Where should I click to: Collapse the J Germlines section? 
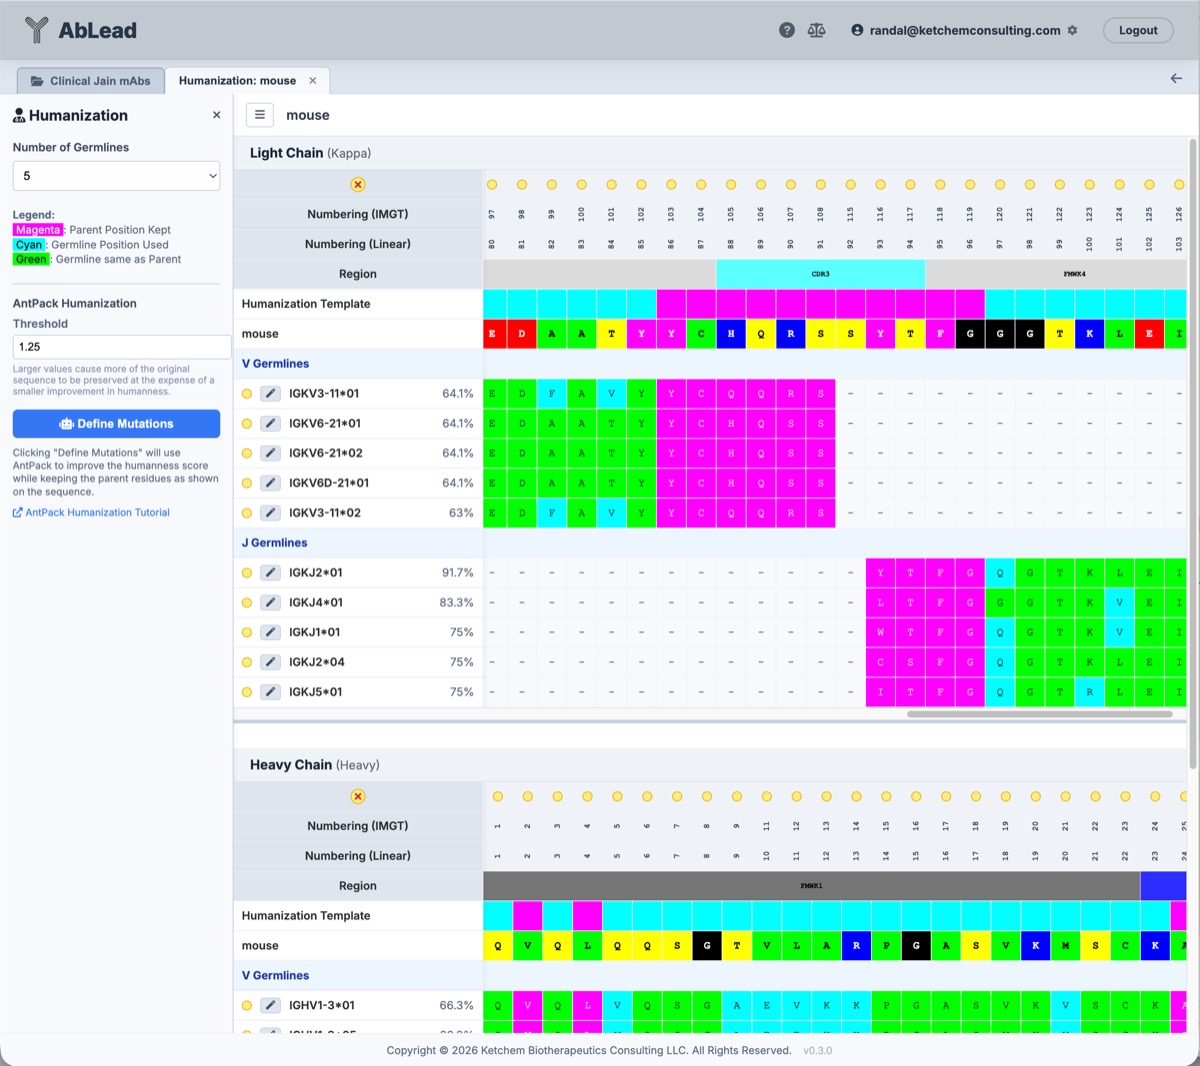click(274, 543)
